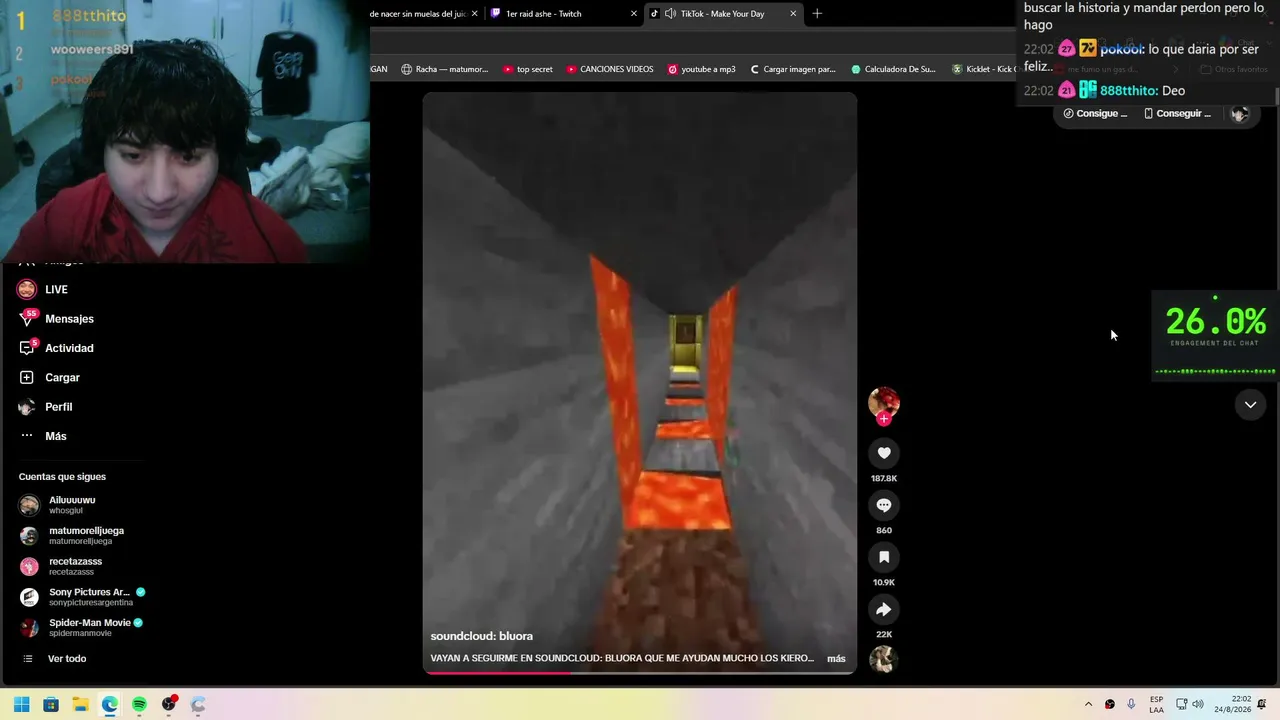Screen dimensions: 1280x720
Task: Open File Explorer from taskbar
Action: point(80,704)
